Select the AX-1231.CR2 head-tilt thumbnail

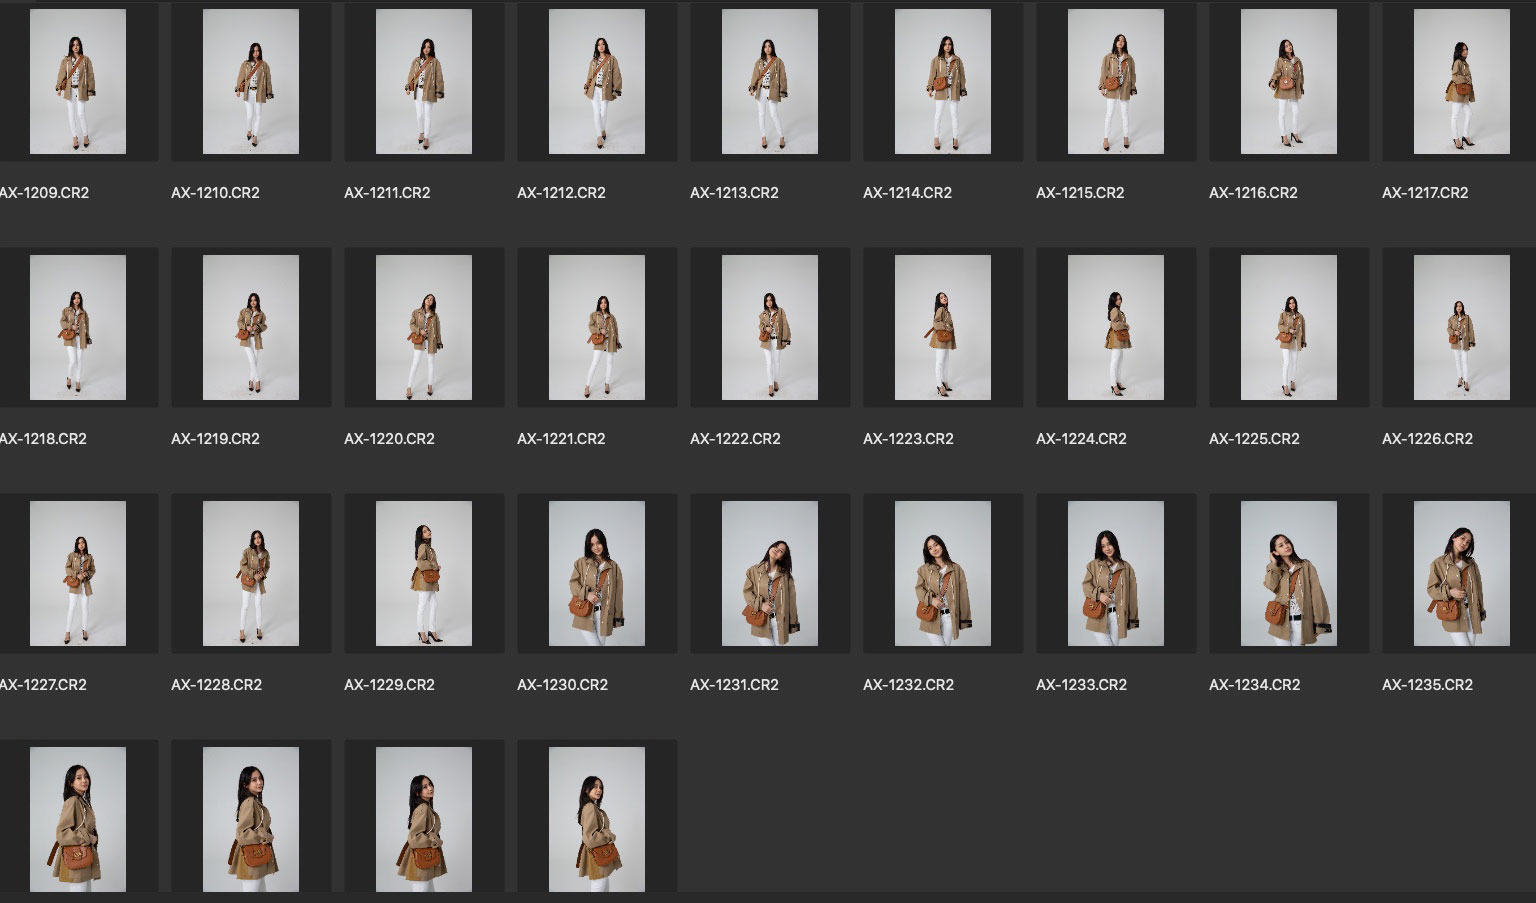[770, 574]
